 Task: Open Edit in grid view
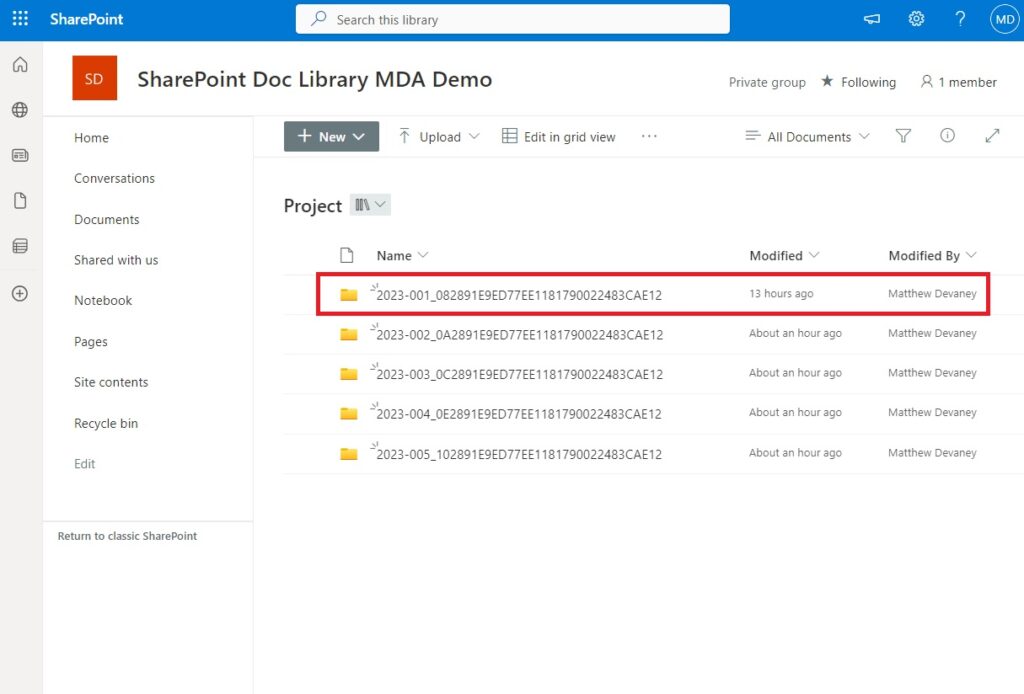tap(558, 136)
